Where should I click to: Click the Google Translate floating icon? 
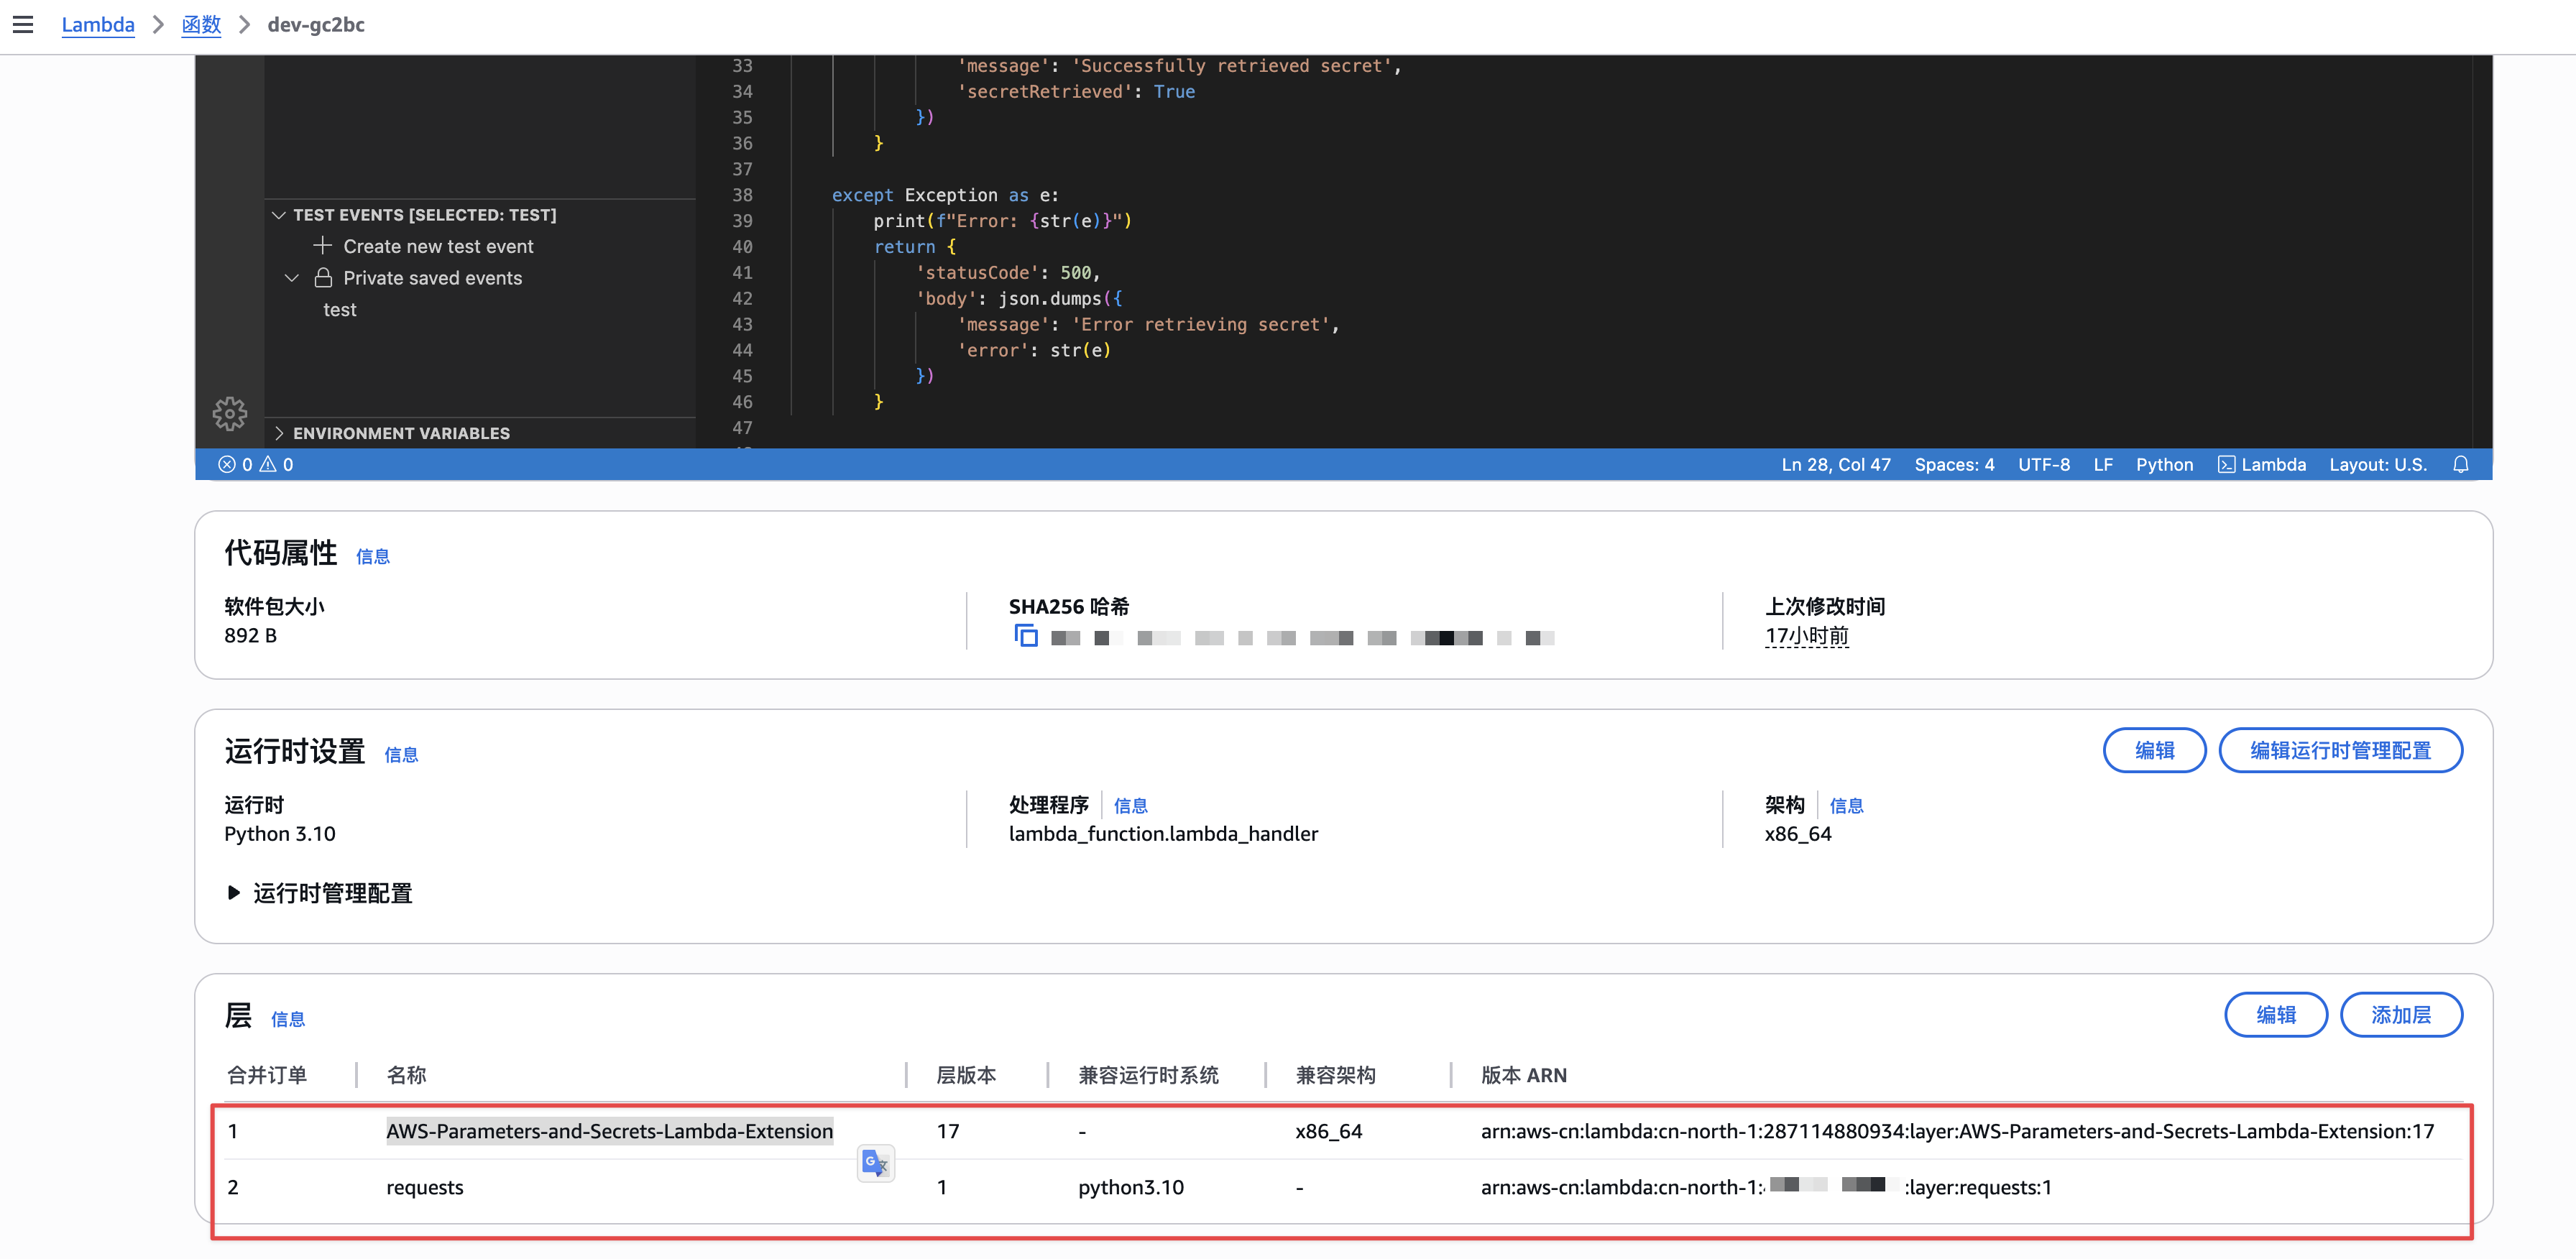(875, 1163)
